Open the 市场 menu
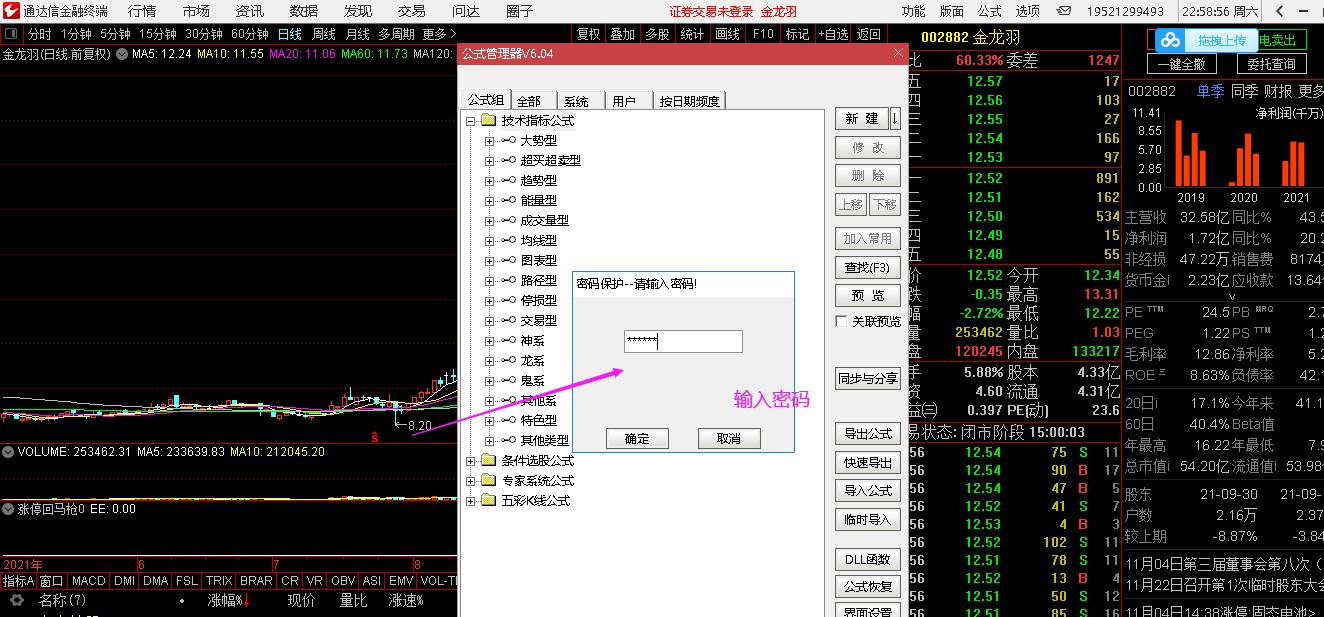1324x617 pixels. coord(196,12)
